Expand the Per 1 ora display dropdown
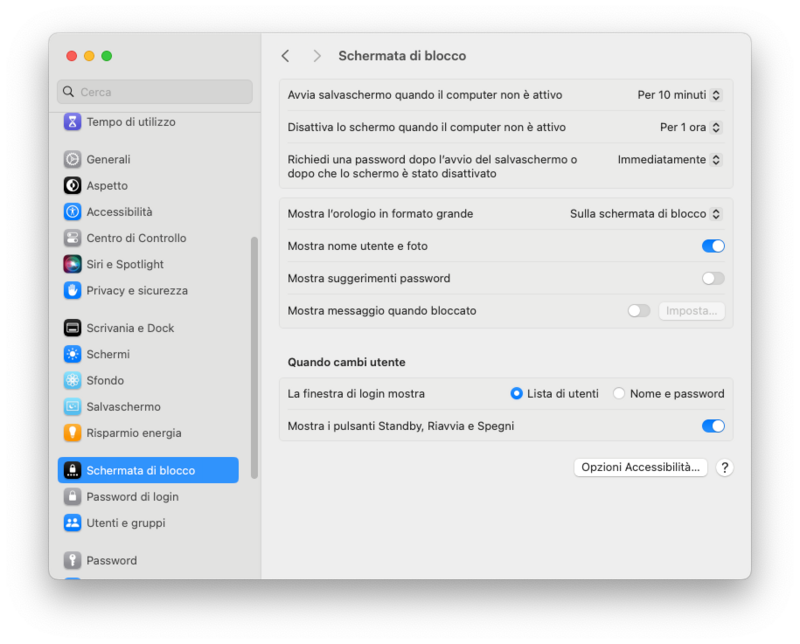The width and height of the screenshot is (800, 644). click(691, 127)
